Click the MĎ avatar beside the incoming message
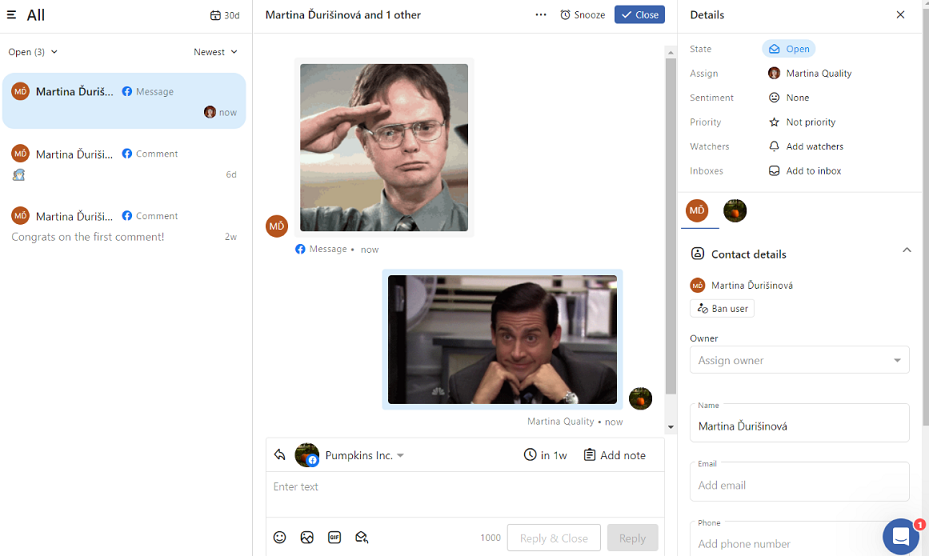Screen dimensions: 929x556 click(x=277, y=226)
